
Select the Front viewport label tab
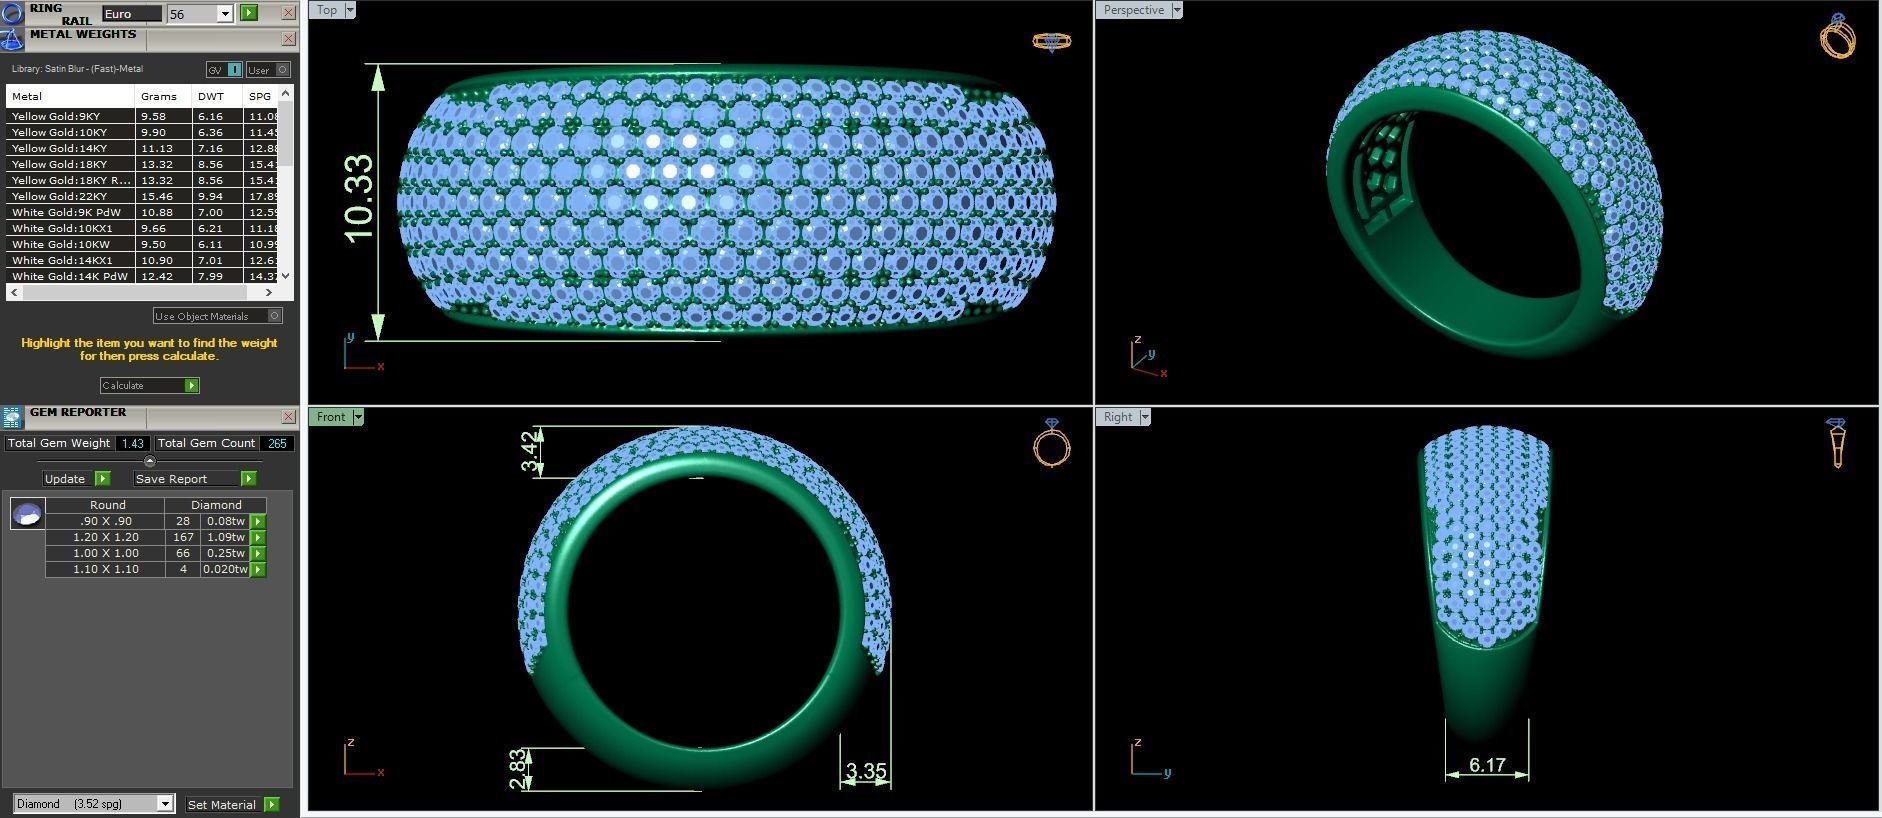coord(331,417)
